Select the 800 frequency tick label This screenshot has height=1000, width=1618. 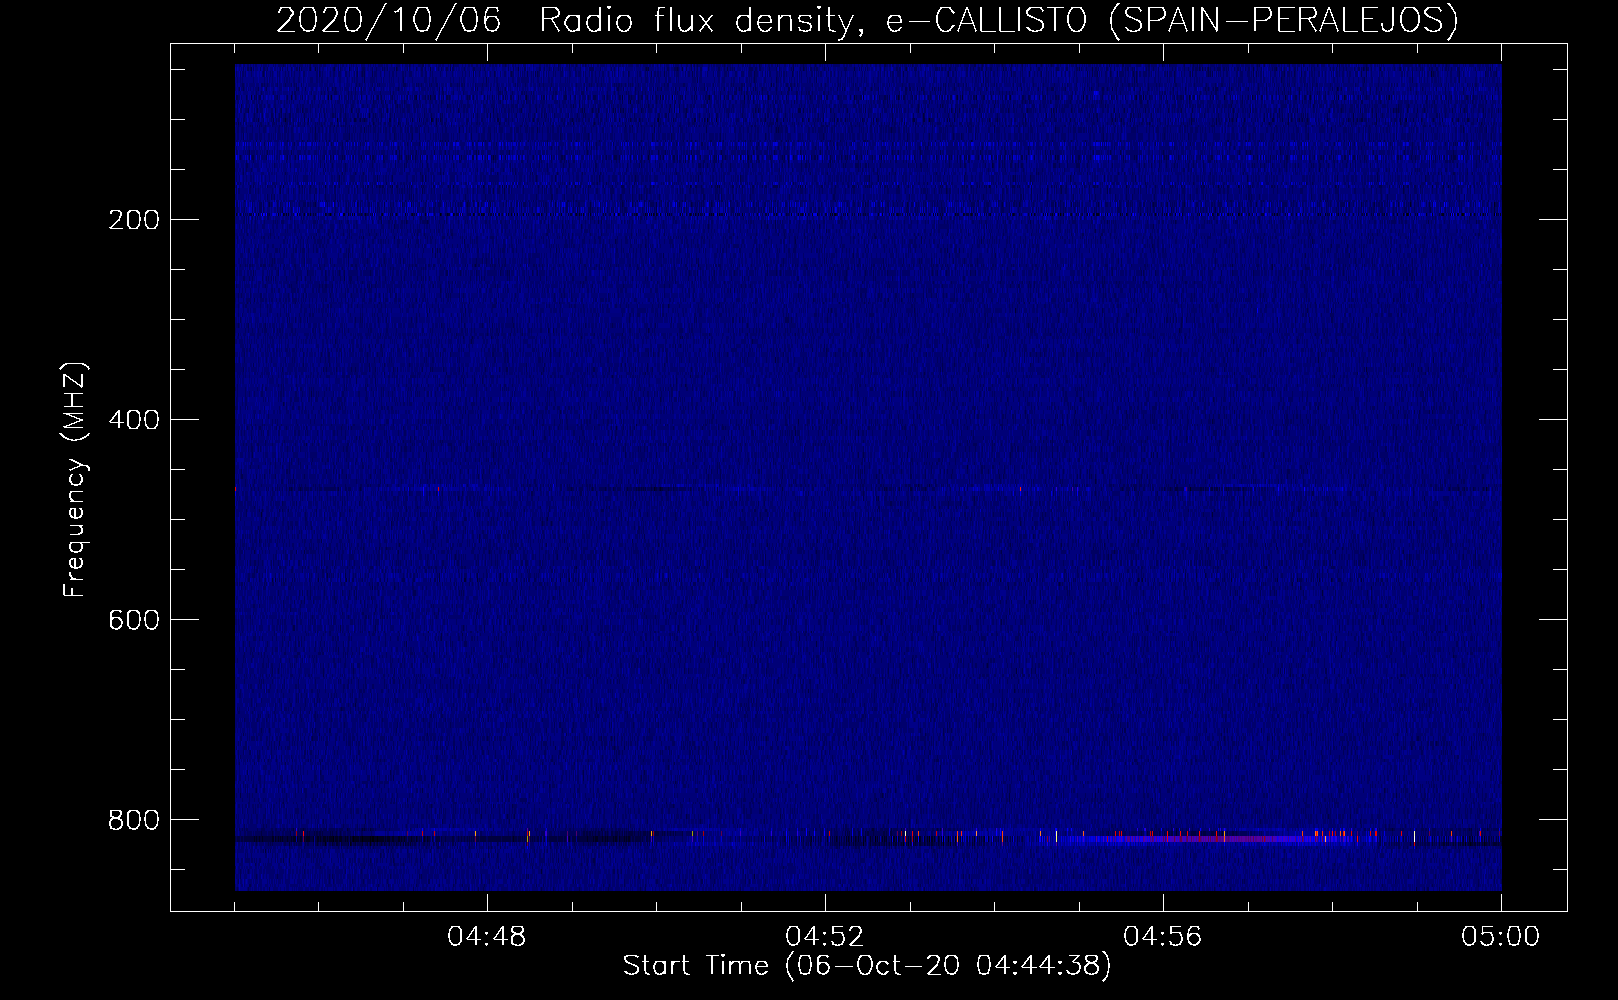(134, 820)
